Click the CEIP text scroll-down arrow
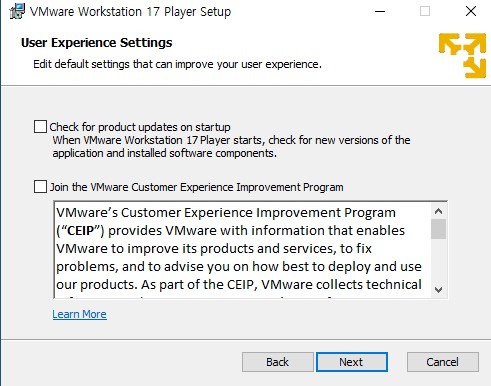The width and height of the screenshot is (491, 386). (x=438, y=289)
